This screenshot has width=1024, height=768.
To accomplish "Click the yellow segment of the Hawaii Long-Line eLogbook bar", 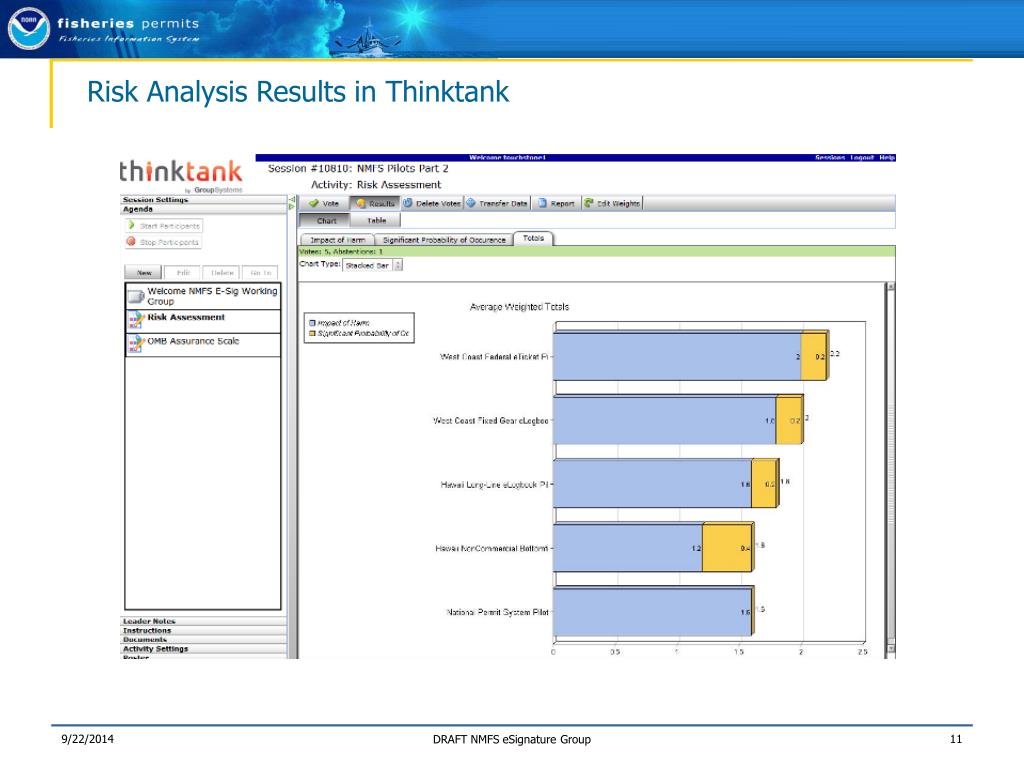I will (x=764, y=484).
